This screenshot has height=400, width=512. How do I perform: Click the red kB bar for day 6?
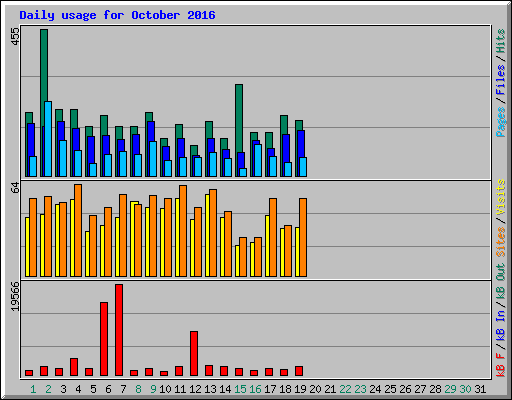pos(104,339)
